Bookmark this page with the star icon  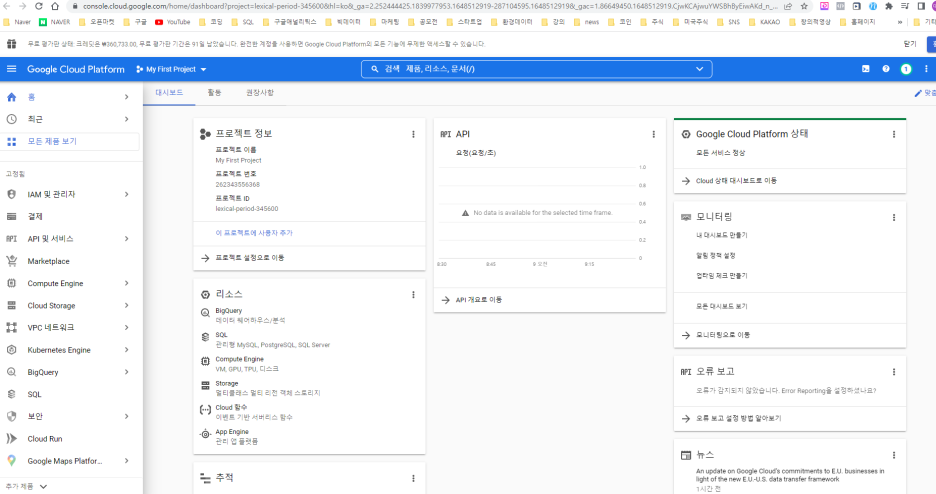tap(804, 6)
